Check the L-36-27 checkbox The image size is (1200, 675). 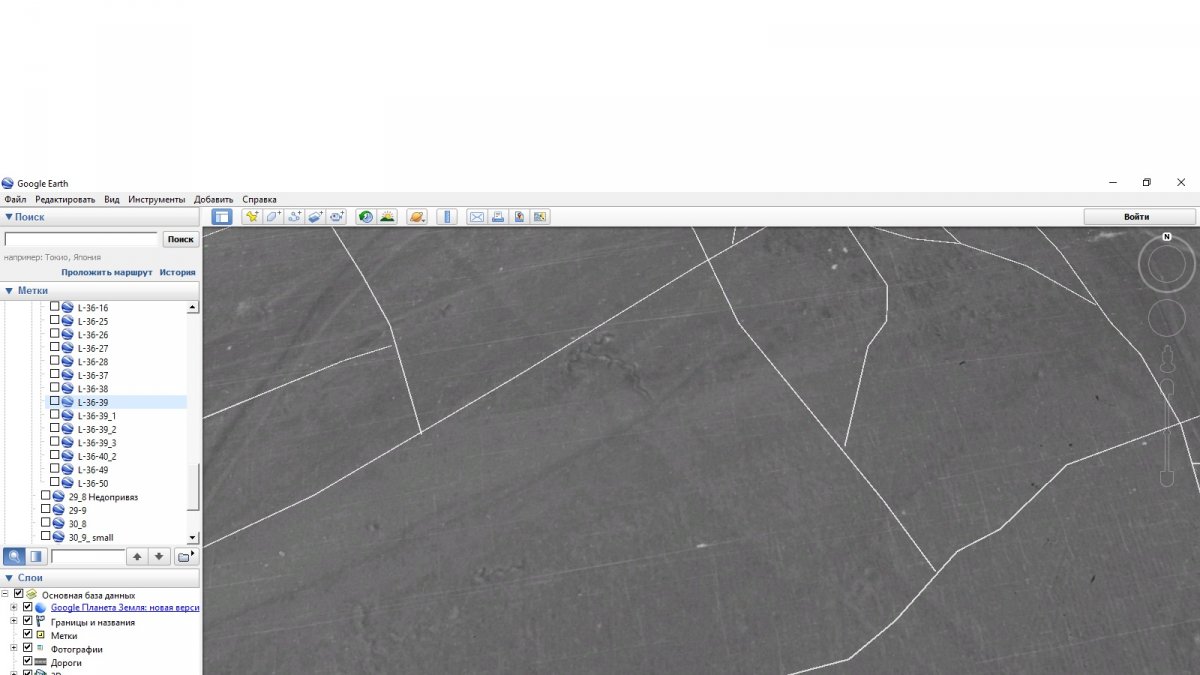tap(55, 348)
